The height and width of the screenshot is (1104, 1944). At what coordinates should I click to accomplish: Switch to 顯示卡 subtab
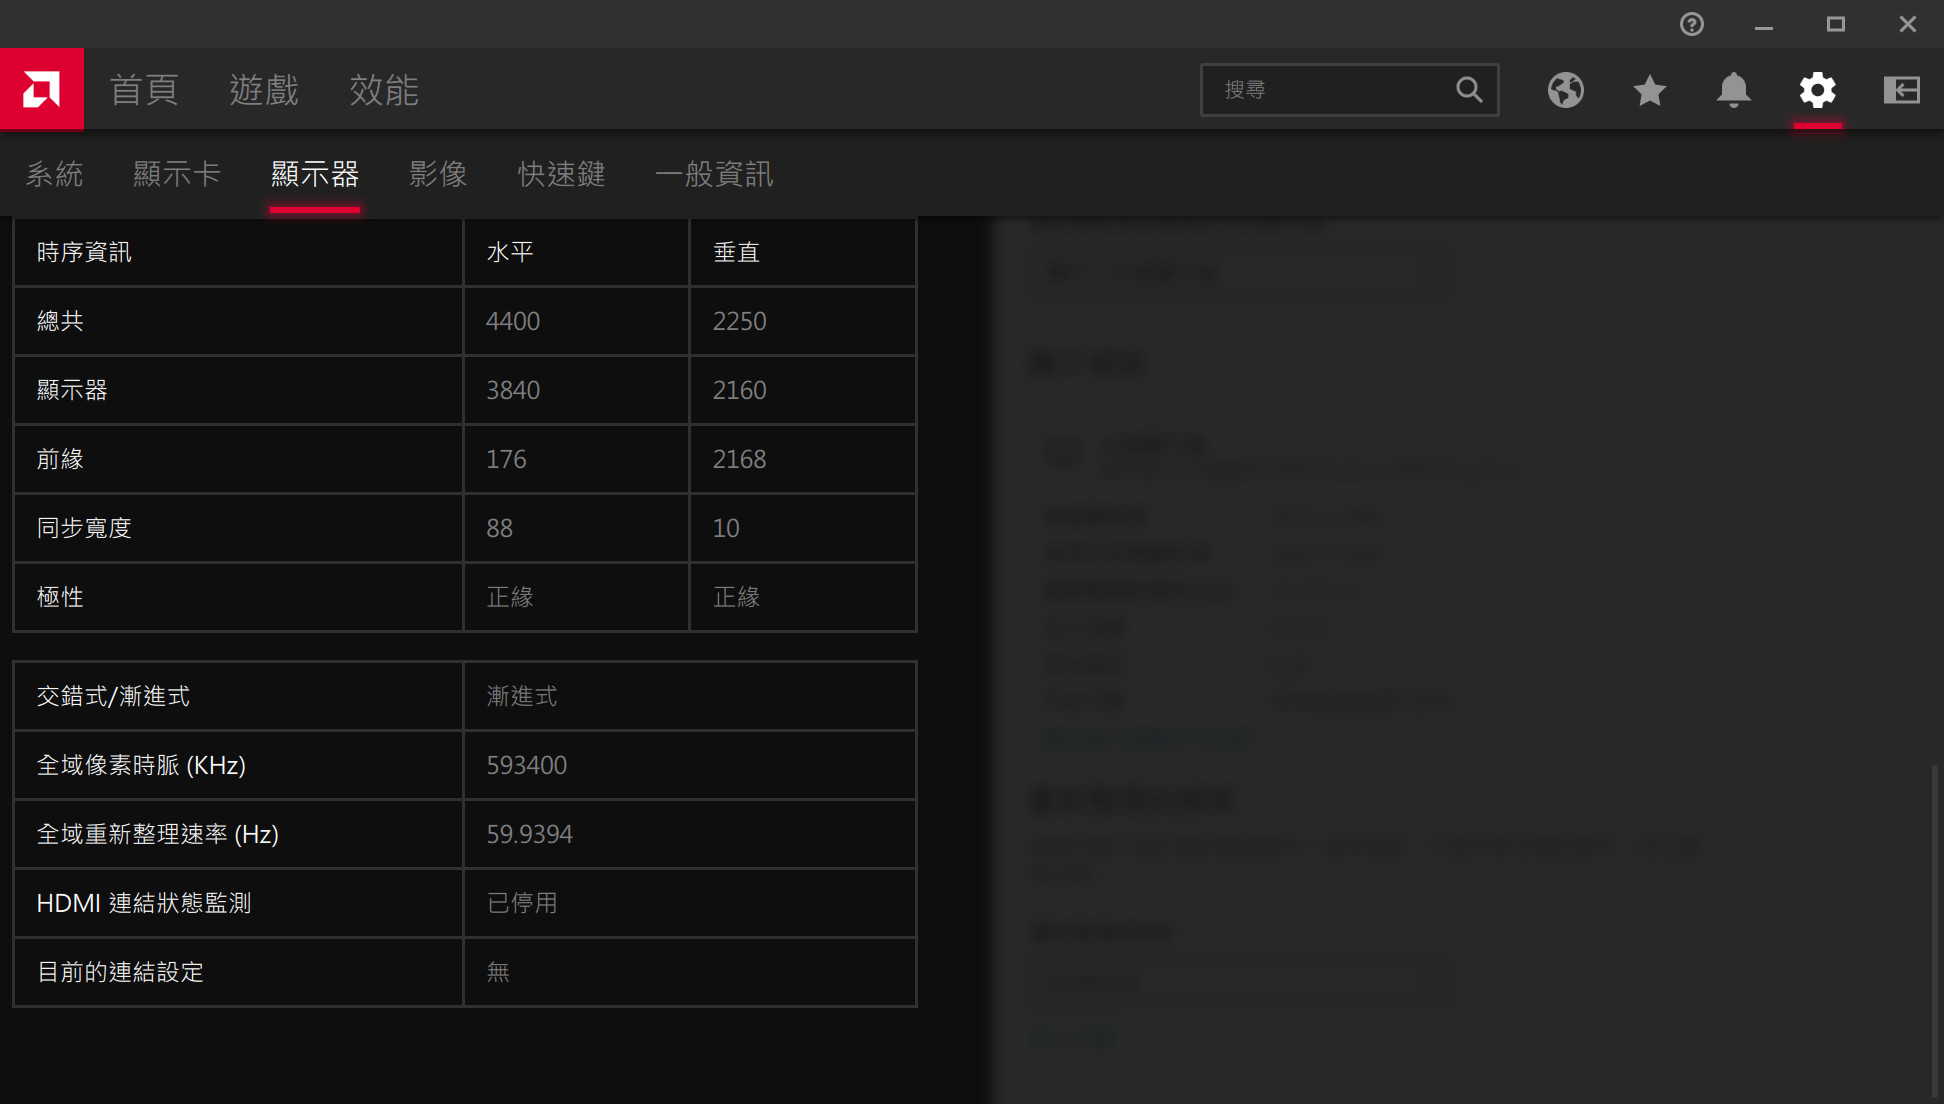(x=176, y=174)
